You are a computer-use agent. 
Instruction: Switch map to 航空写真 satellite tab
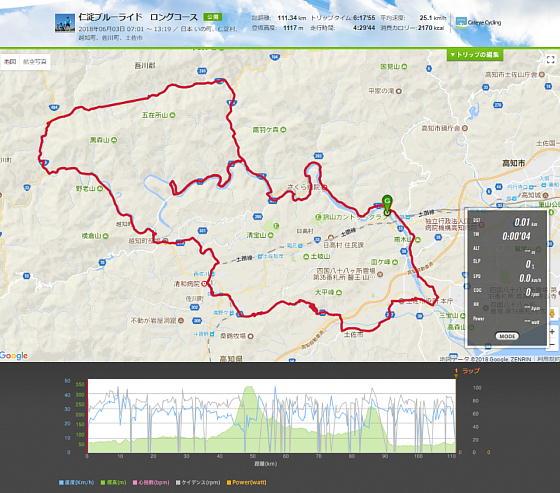coord(35,61)
